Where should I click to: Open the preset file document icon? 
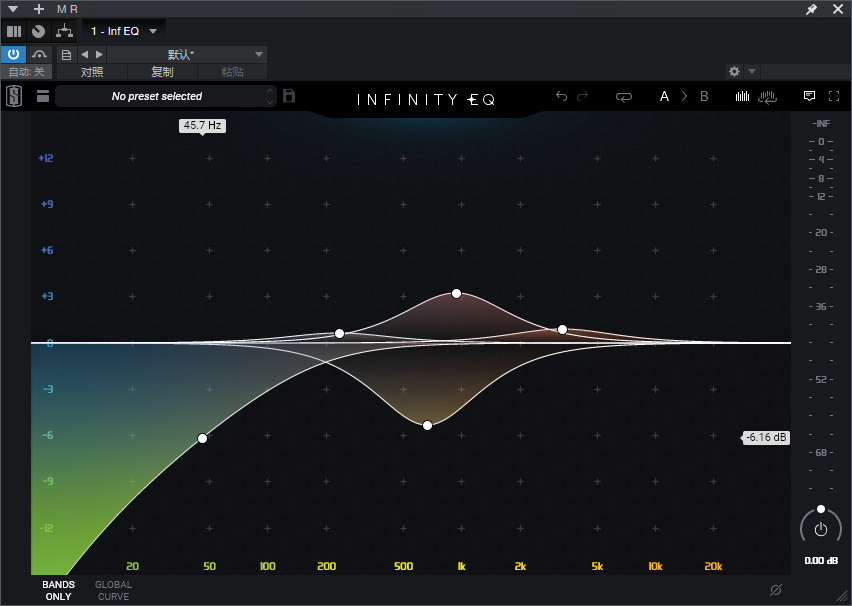point(66,55)
